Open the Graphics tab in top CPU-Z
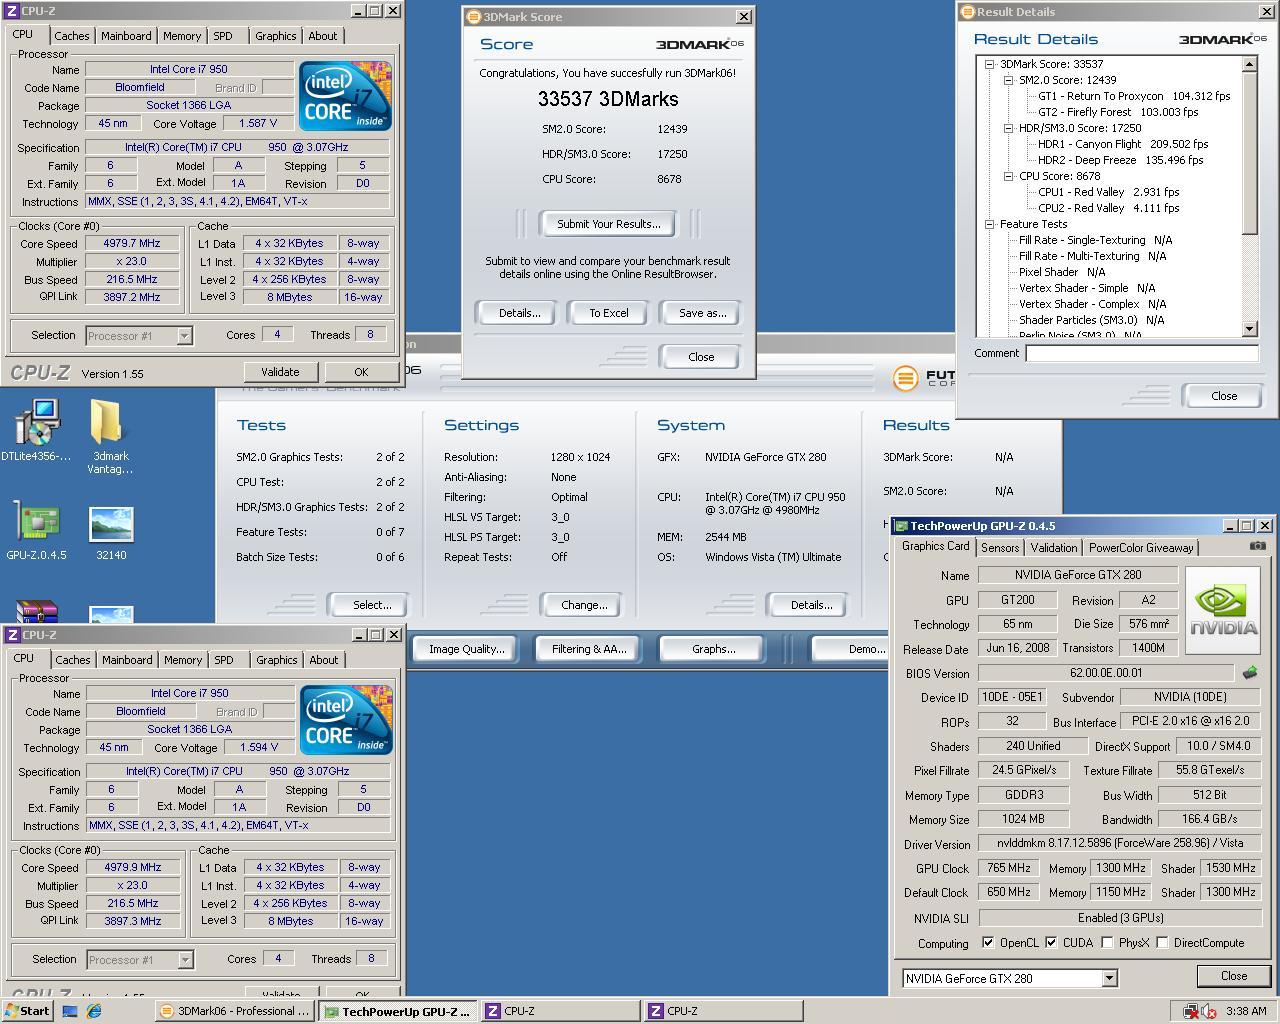The image size is (1280, 1024). point(275,36)
